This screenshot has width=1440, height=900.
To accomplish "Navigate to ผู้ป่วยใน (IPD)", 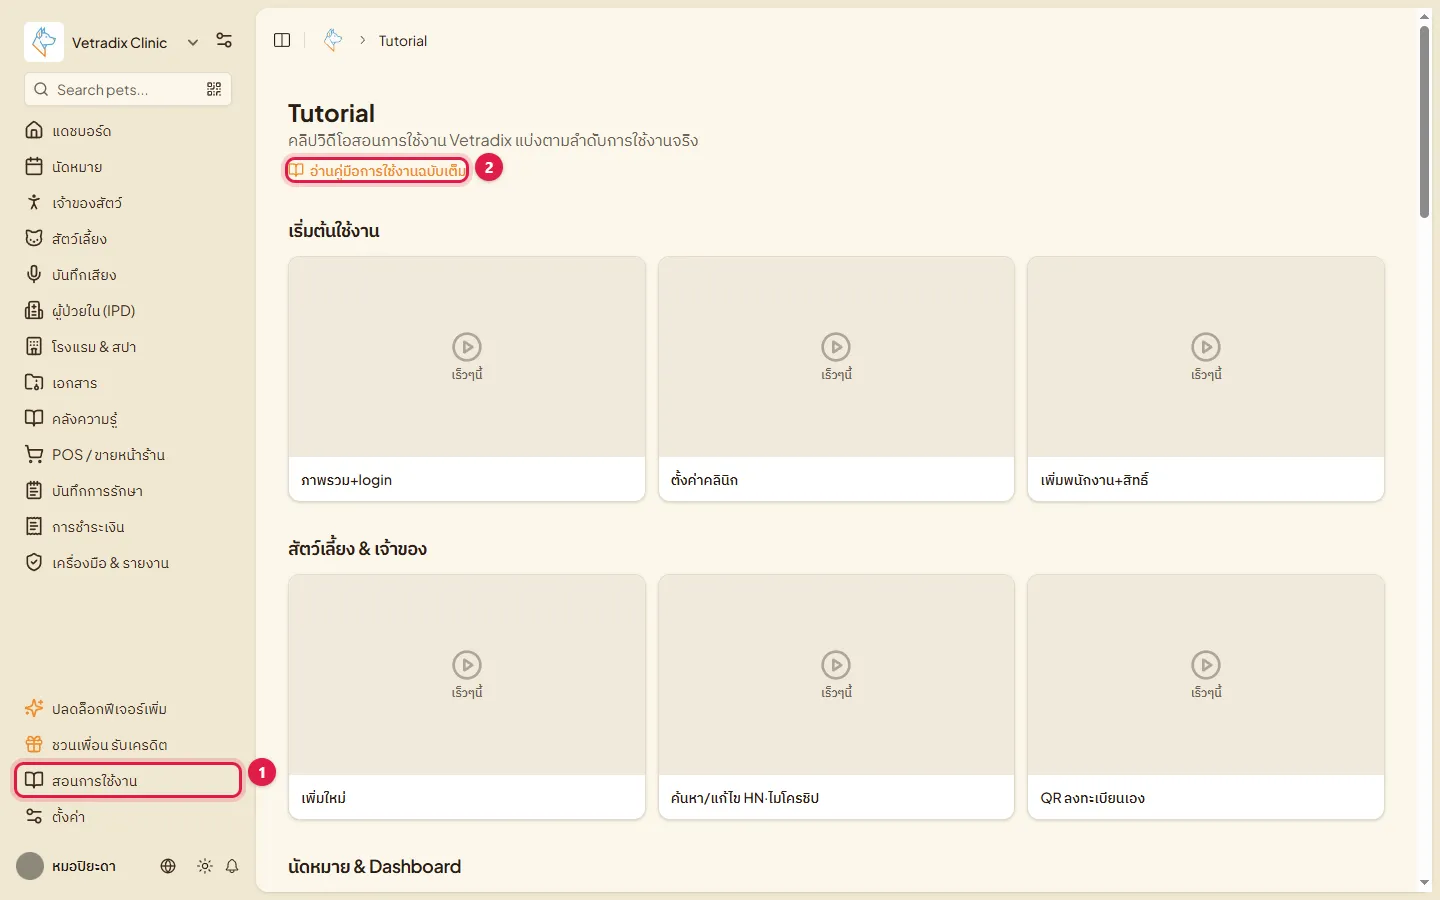I will pyautogui.click(x=128, y=311).
